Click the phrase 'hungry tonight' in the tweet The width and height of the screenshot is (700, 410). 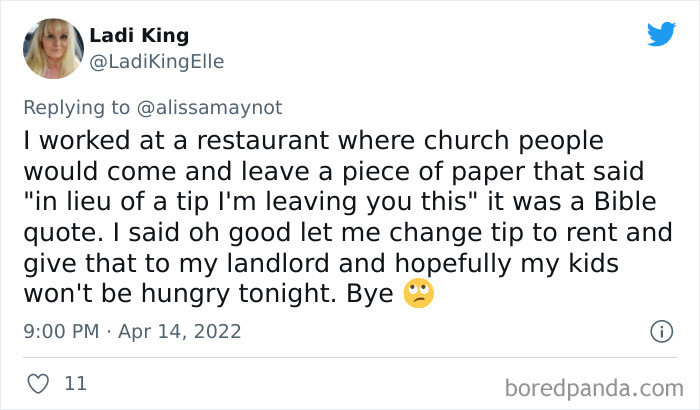238,293
